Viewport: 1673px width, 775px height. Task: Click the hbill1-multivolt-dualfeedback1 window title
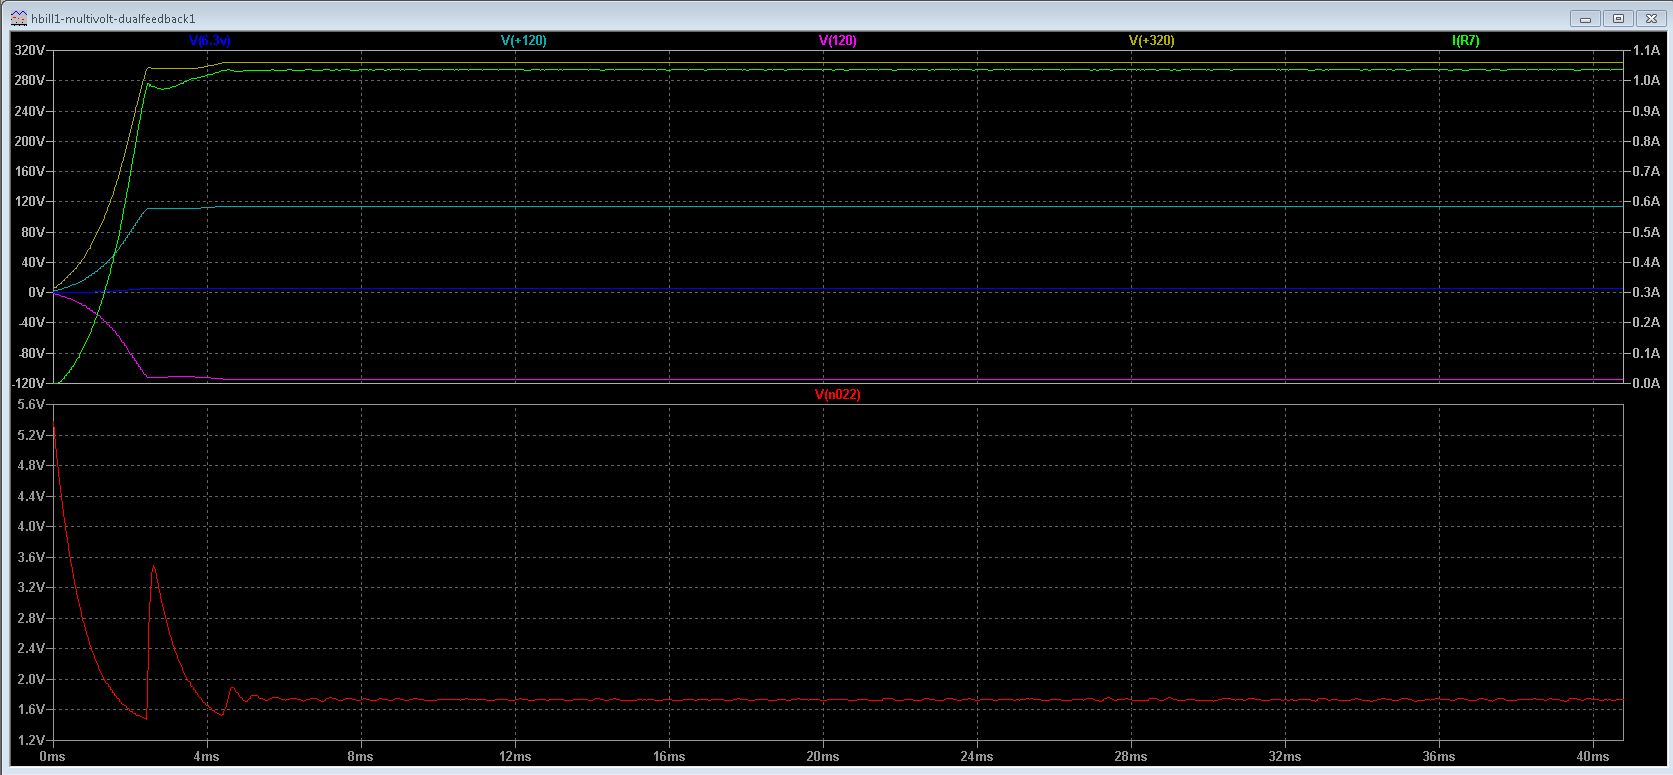point(113,19)
